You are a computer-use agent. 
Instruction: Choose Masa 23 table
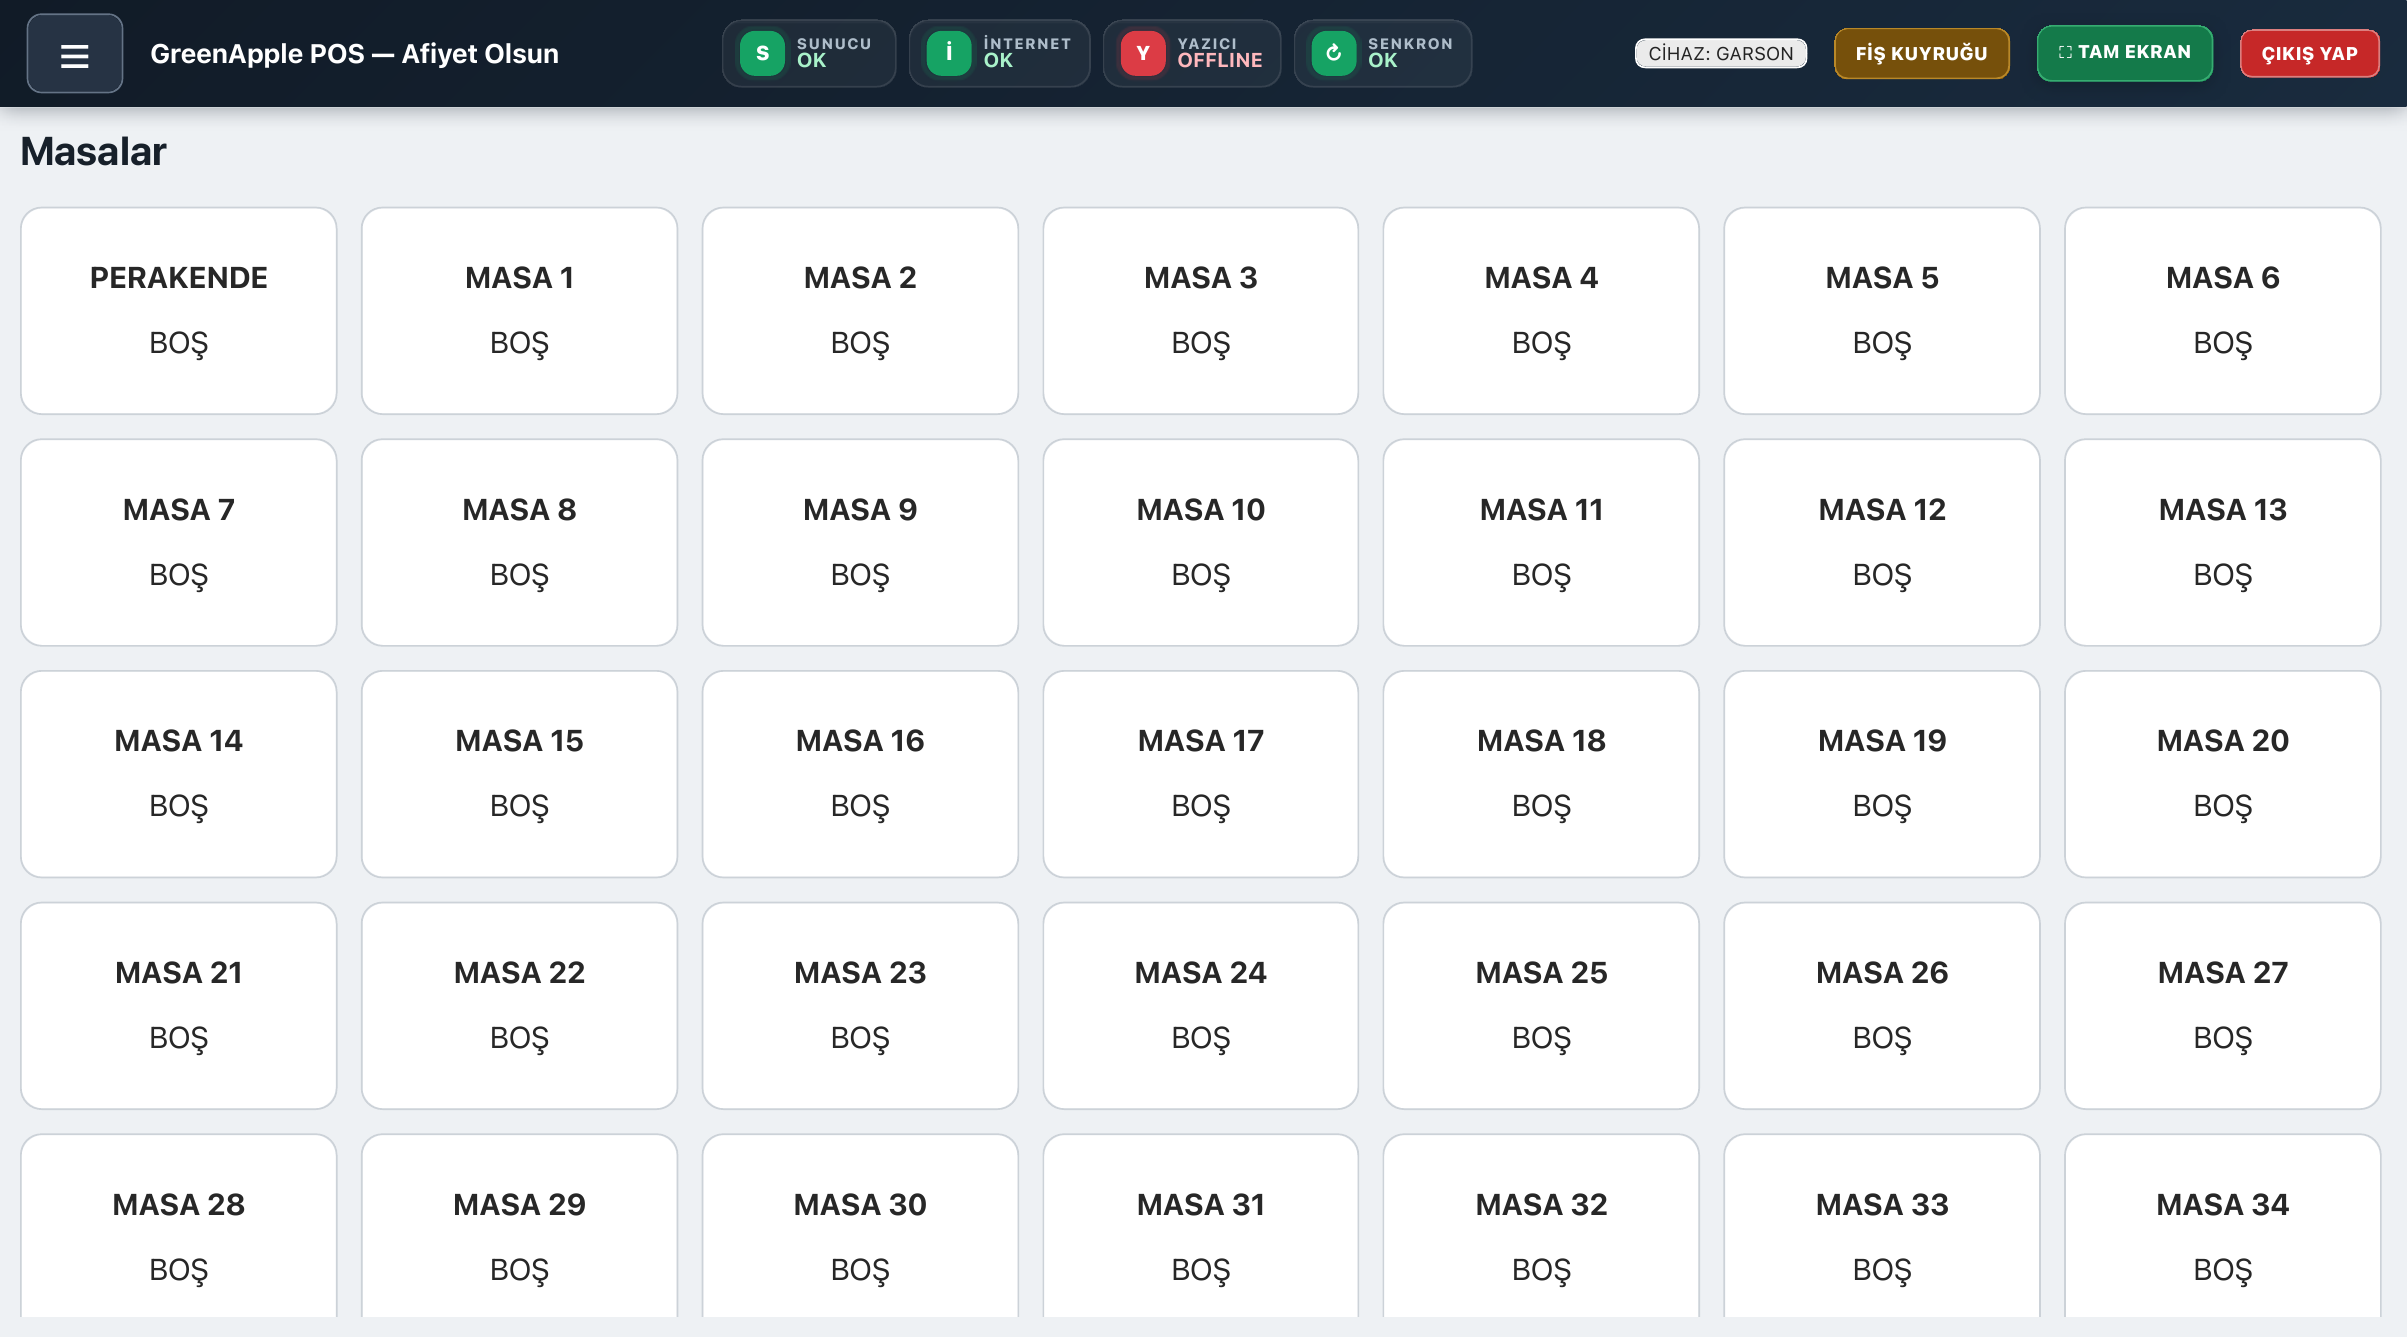[x=860, y=1006]
